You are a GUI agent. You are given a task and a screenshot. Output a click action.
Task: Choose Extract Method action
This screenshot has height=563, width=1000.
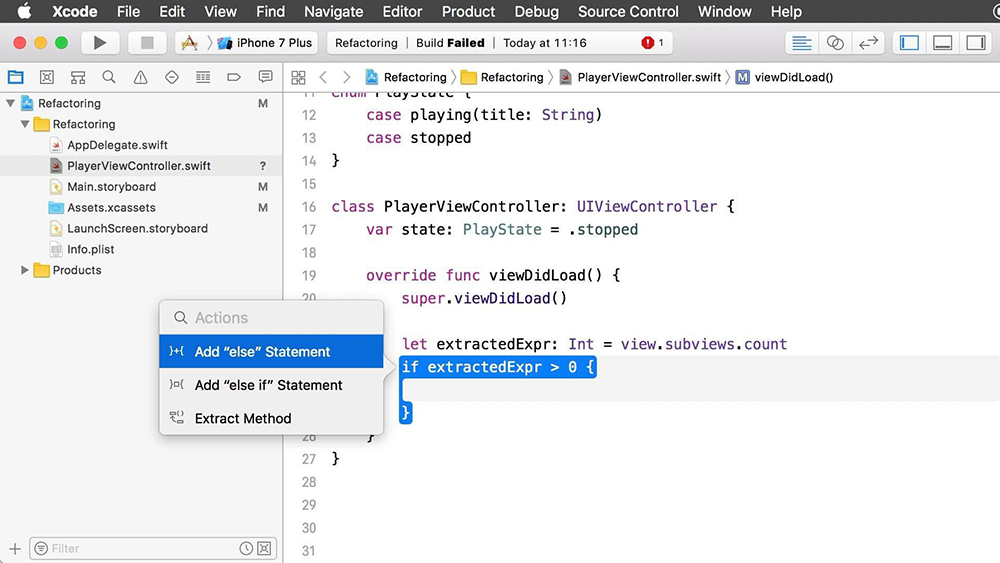[271, 418]
